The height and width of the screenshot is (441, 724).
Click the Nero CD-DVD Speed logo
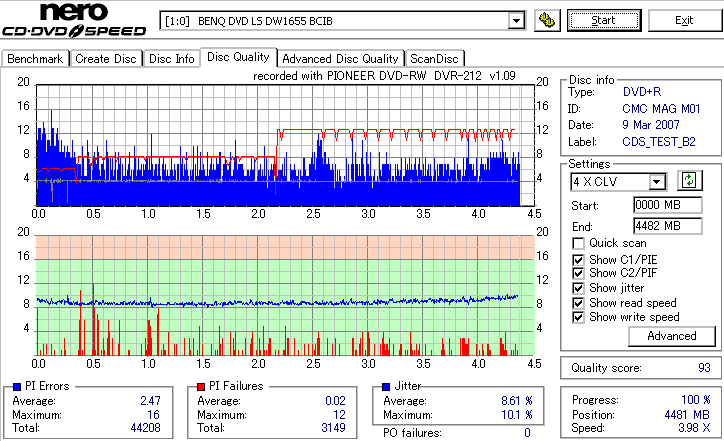(x=74, y=20)
